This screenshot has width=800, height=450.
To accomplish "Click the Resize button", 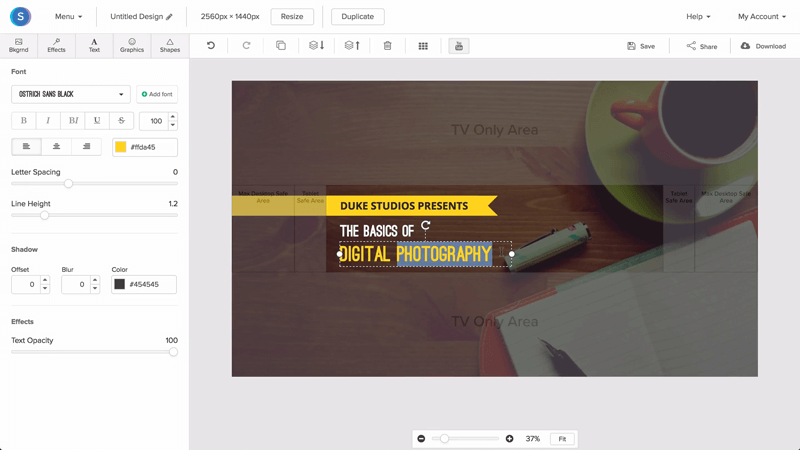I will [292, 16].
